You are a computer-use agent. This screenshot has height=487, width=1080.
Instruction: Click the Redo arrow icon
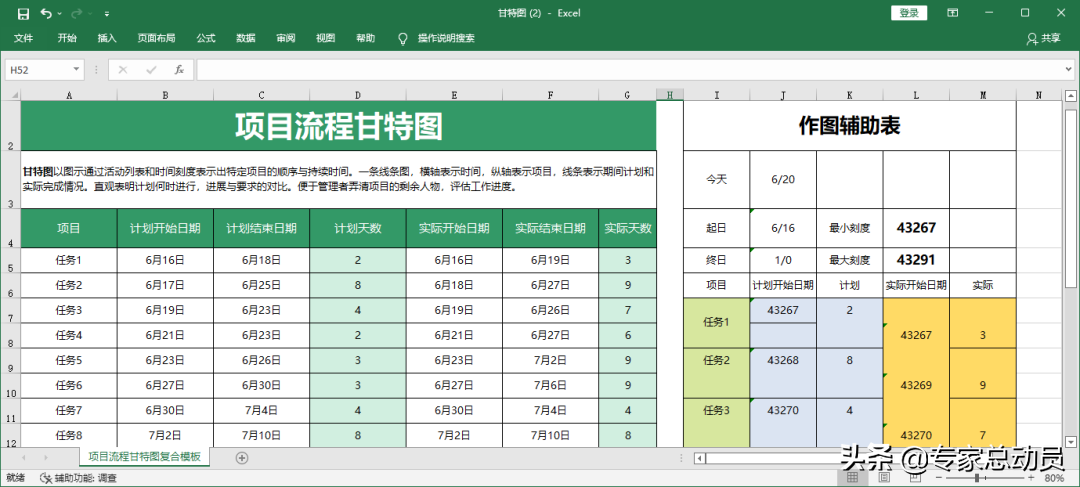tap(76, 13)
